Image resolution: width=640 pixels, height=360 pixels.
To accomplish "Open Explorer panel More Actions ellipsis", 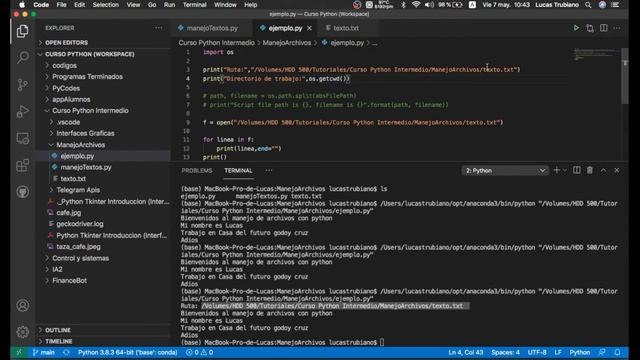I will tap(158, 28).
